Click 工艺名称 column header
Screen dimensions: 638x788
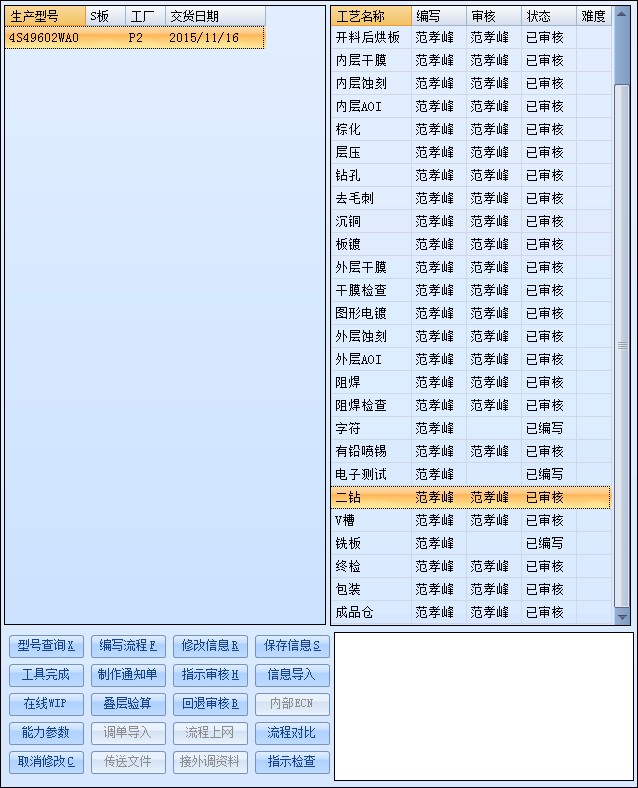pyautogui.click(x=371, y=17)
